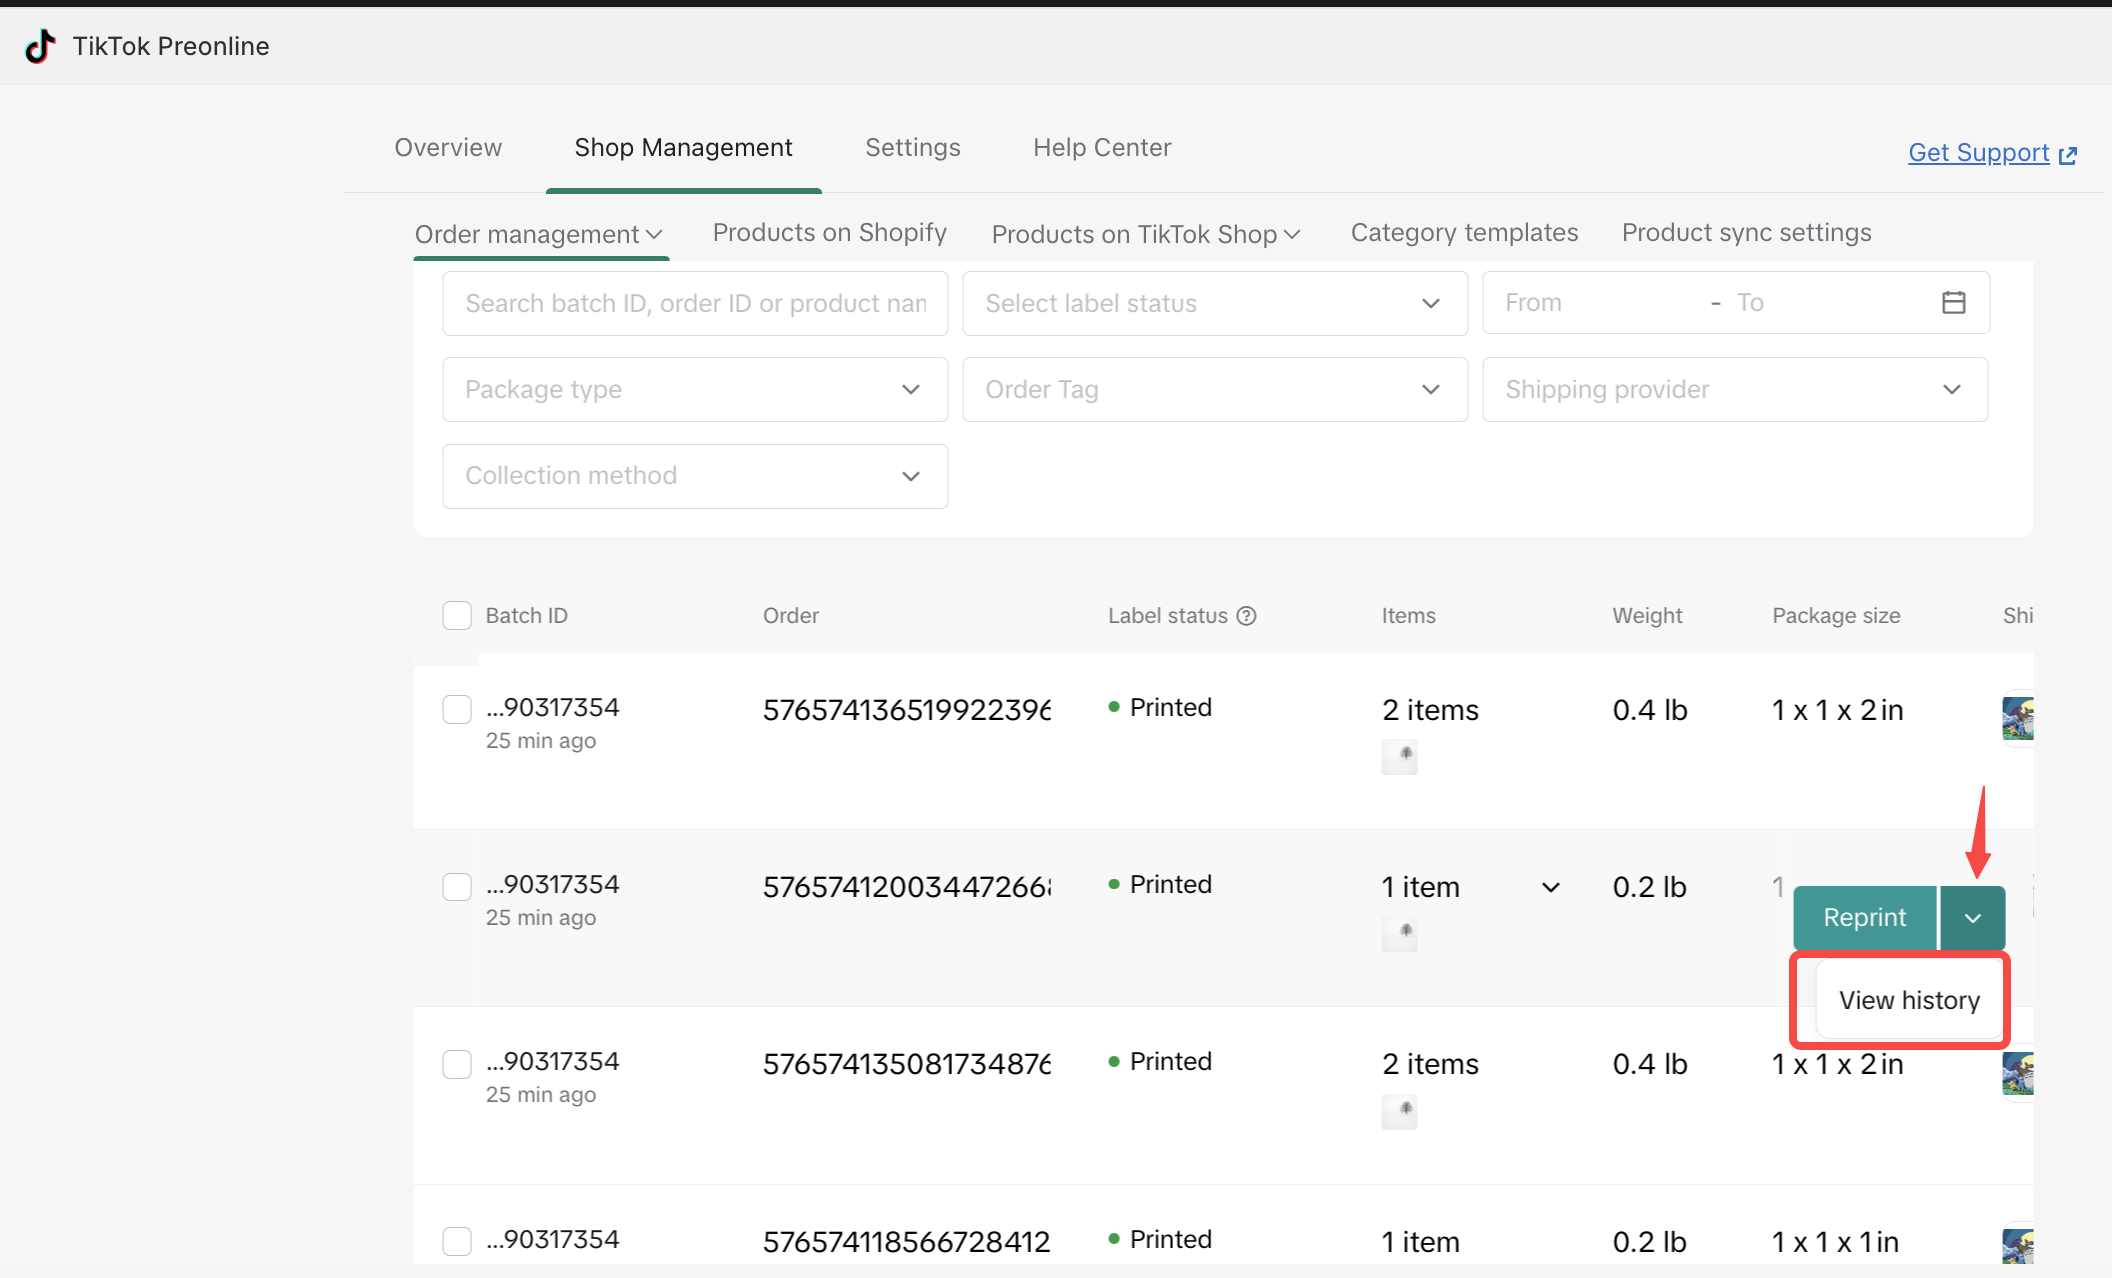Image resolution: width=2112 pixels, height=1278 pixels.
Task: Switch to the Settings tab
Action: click(x=912, y=148)
